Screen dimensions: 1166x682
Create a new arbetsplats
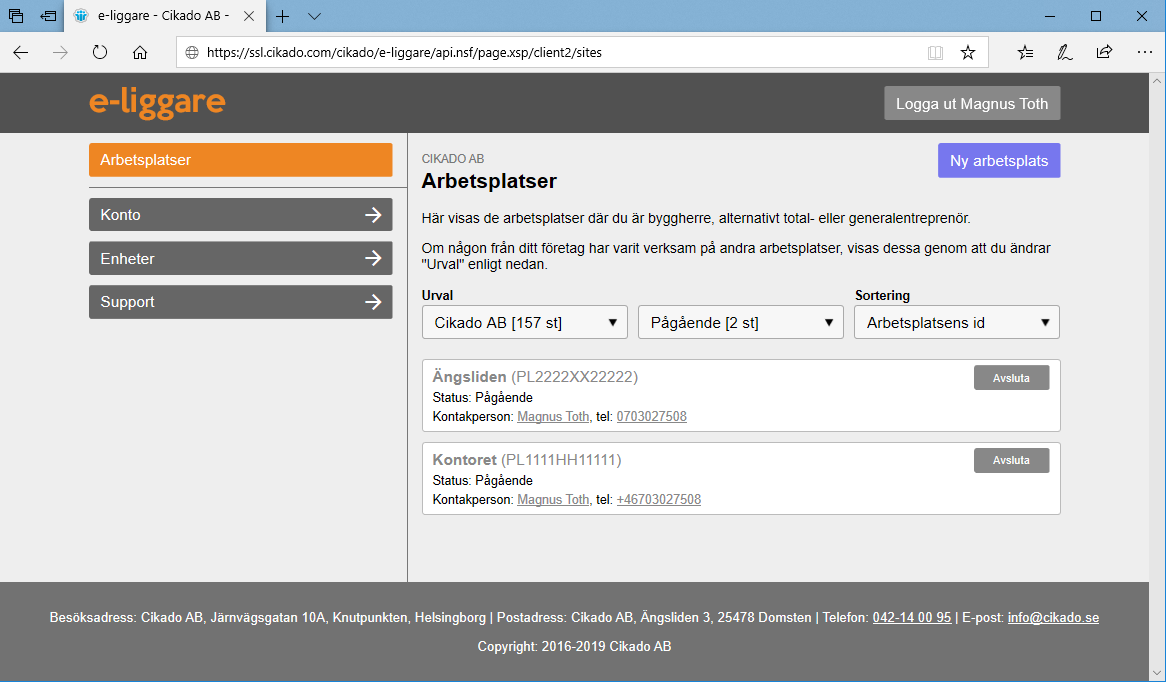click(999, 161)
